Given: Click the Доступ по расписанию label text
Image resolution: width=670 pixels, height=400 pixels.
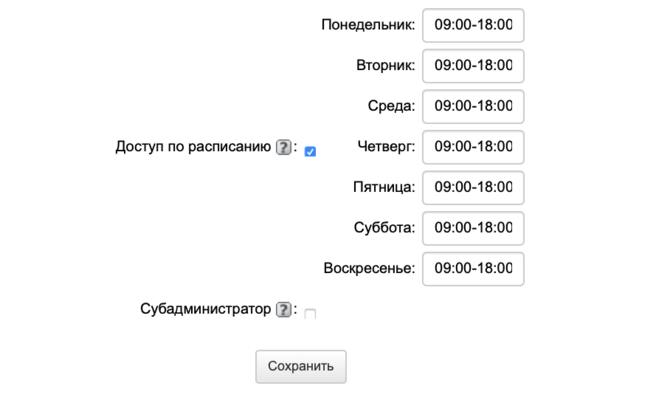Looking at the screenshot, I should [193, 147].
